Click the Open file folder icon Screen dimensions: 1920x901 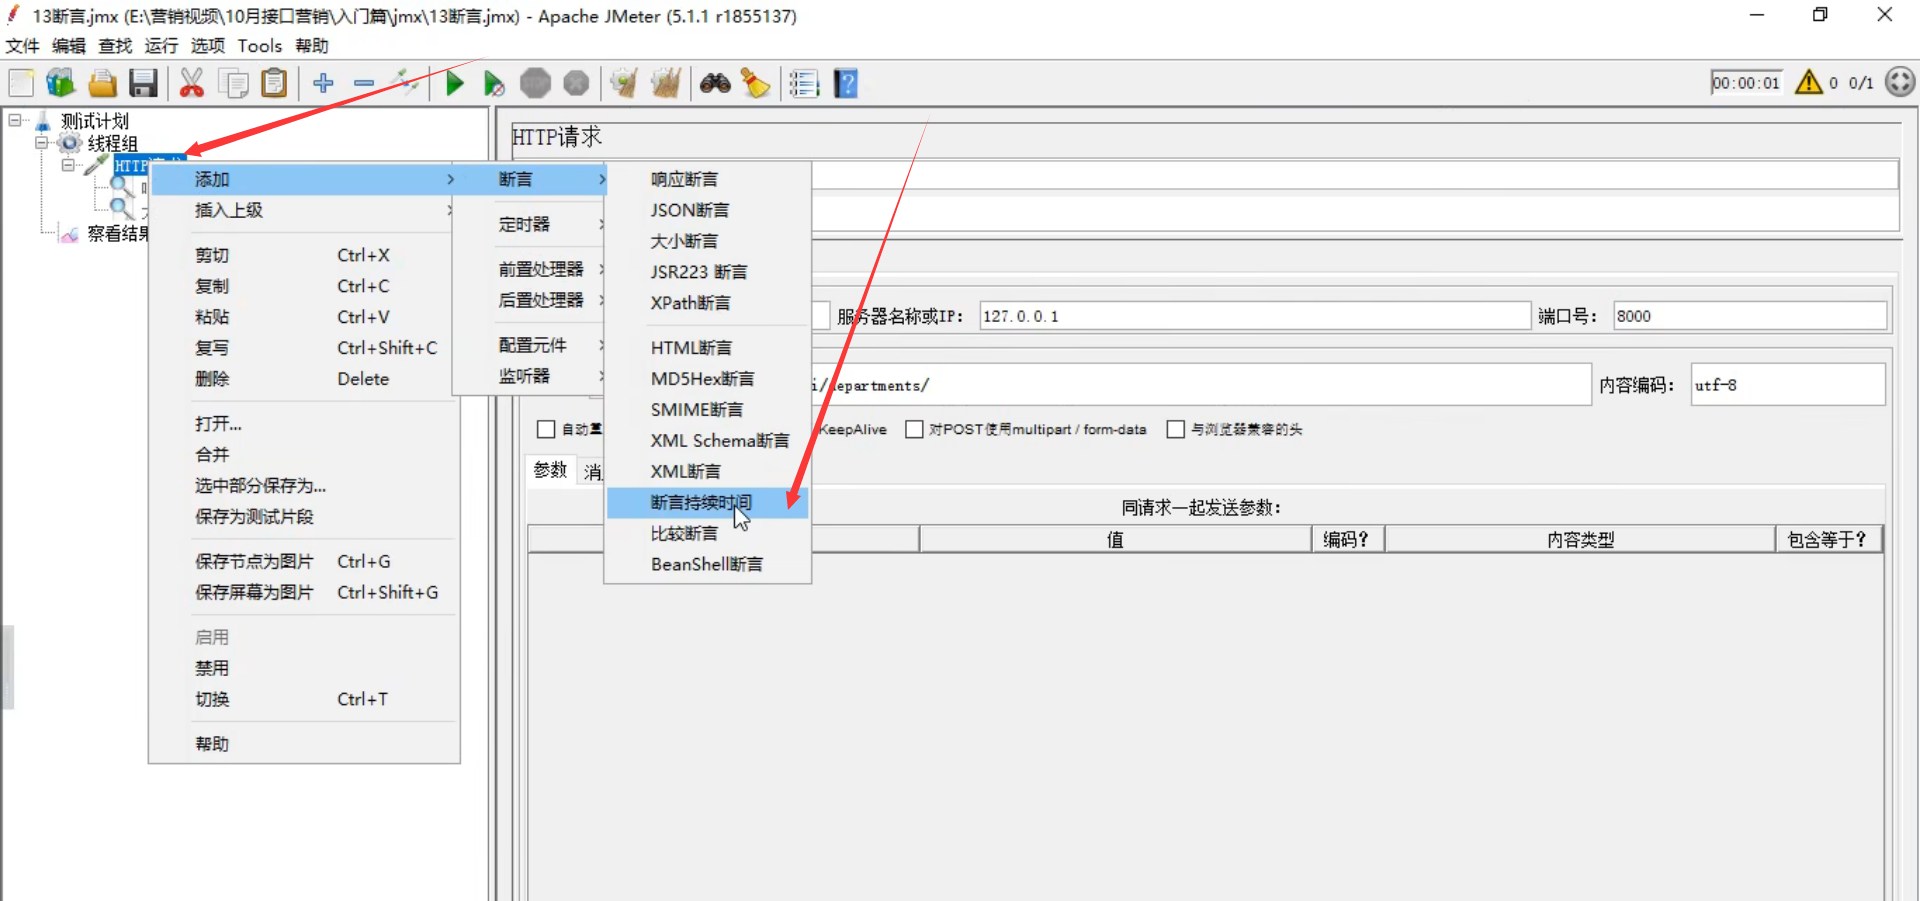(x=102, y=83)
